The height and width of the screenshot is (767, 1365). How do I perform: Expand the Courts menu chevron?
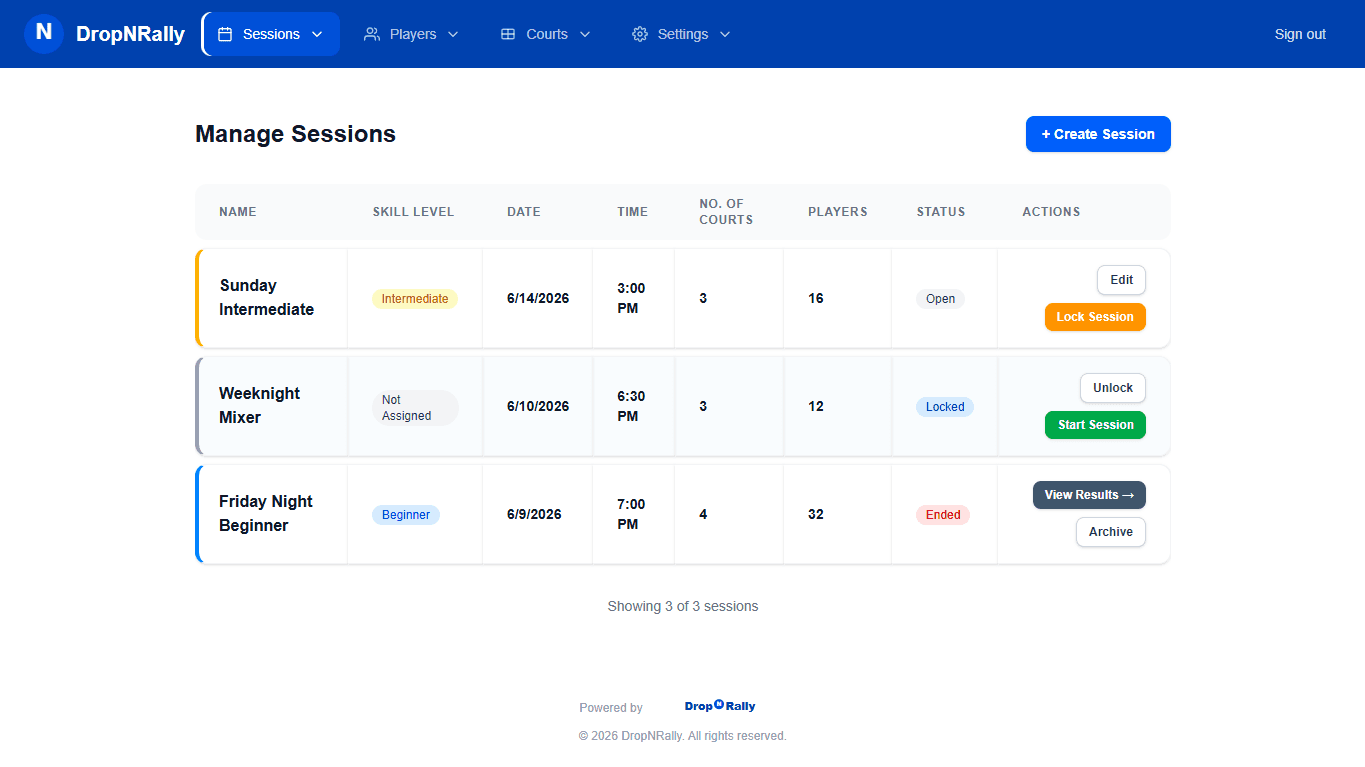click(585, 34)
